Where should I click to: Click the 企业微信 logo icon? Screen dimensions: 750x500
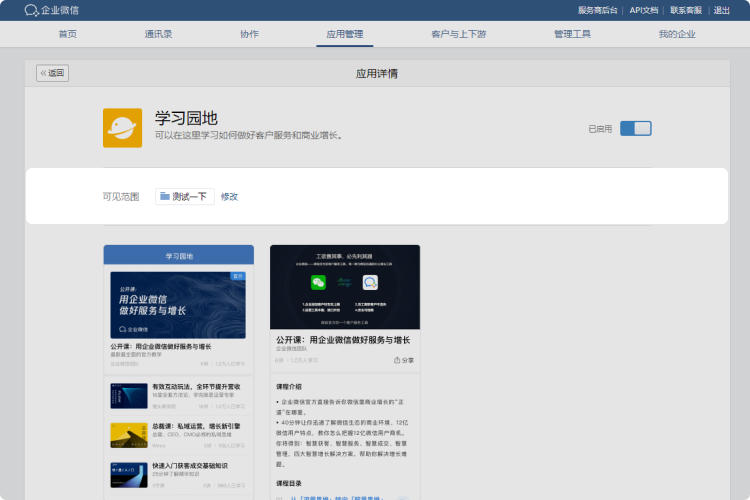click(31, 10)
